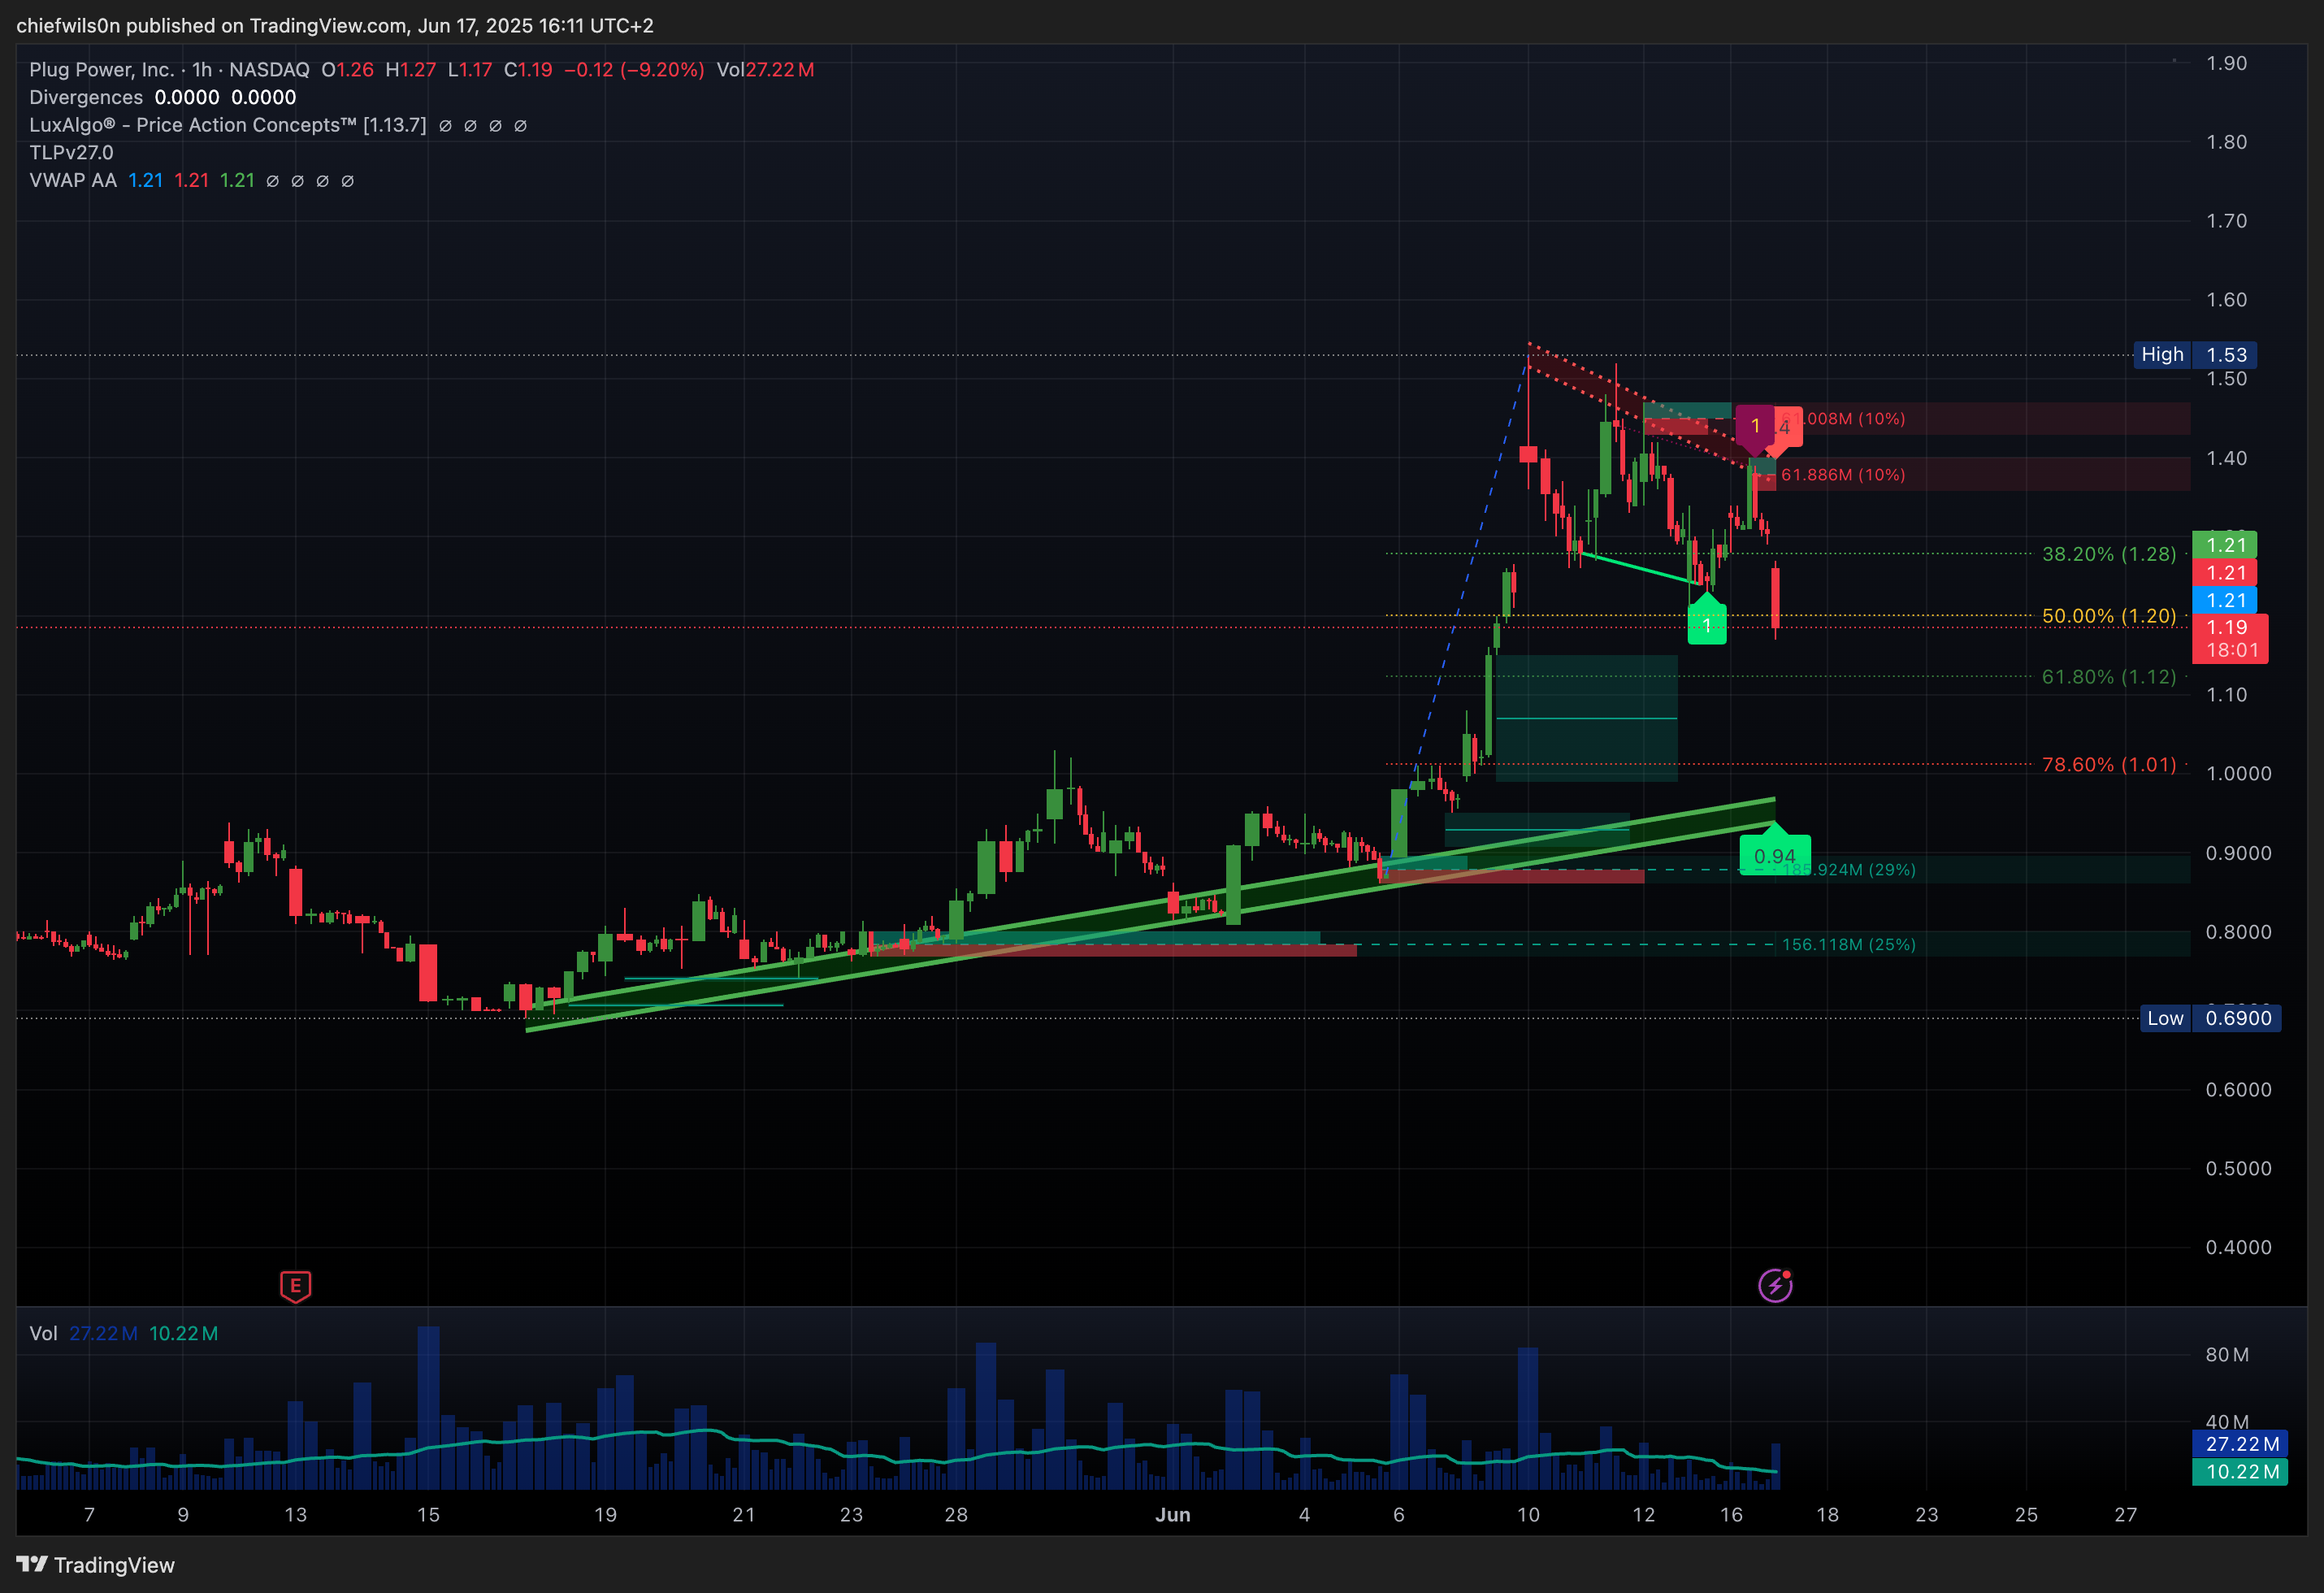The width and height of the screenshot is (2324, 1593).
Task: Click the 61.886M (10%) volume zone label
Action: (x=1843, y=475)
